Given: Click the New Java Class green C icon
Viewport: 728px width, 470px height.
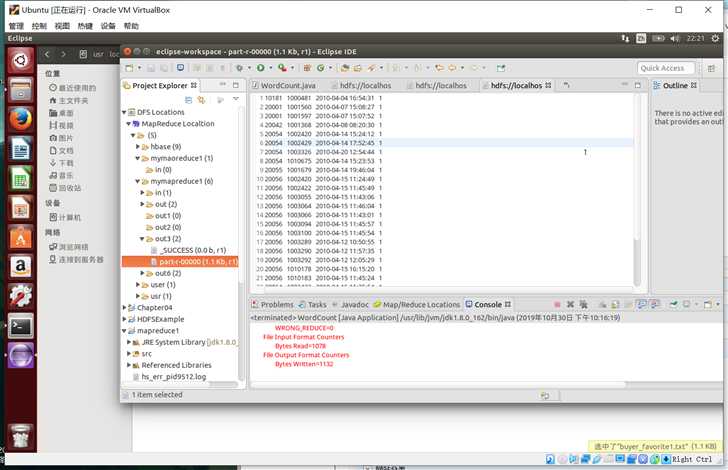Looking at the screenshot, I should (320, 68).
